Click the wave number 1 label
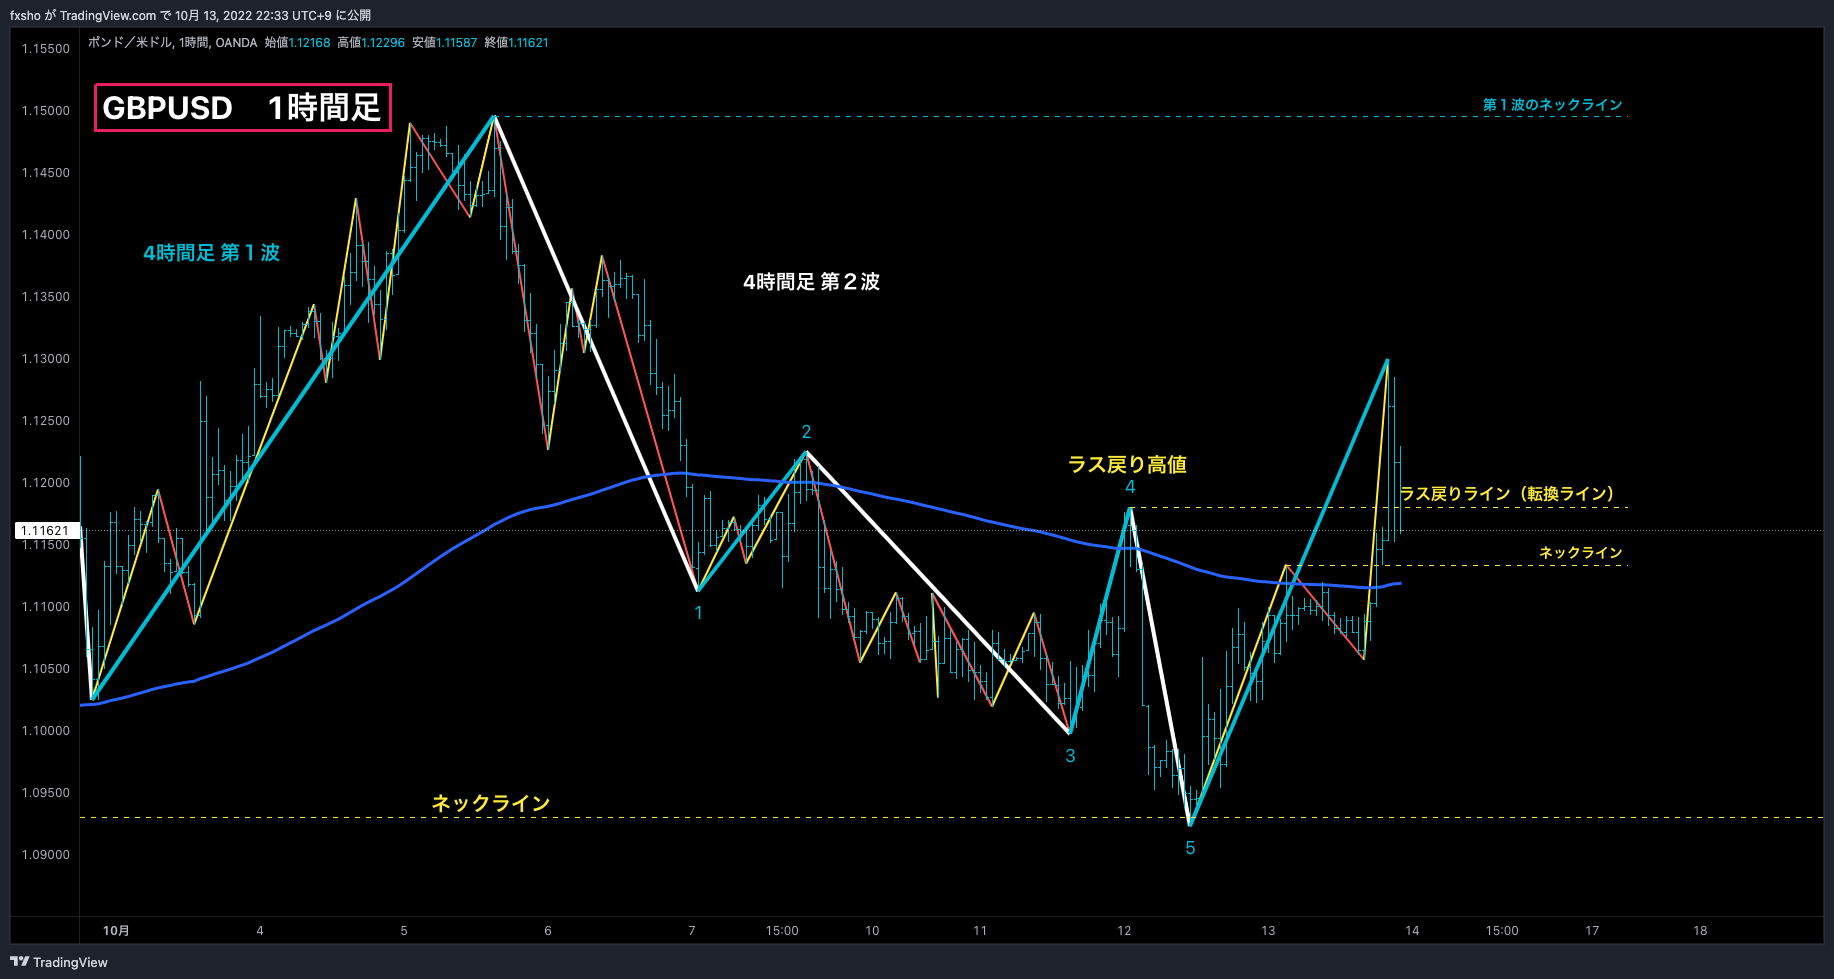Screen dimensions: 1834x979 (698, 613)
